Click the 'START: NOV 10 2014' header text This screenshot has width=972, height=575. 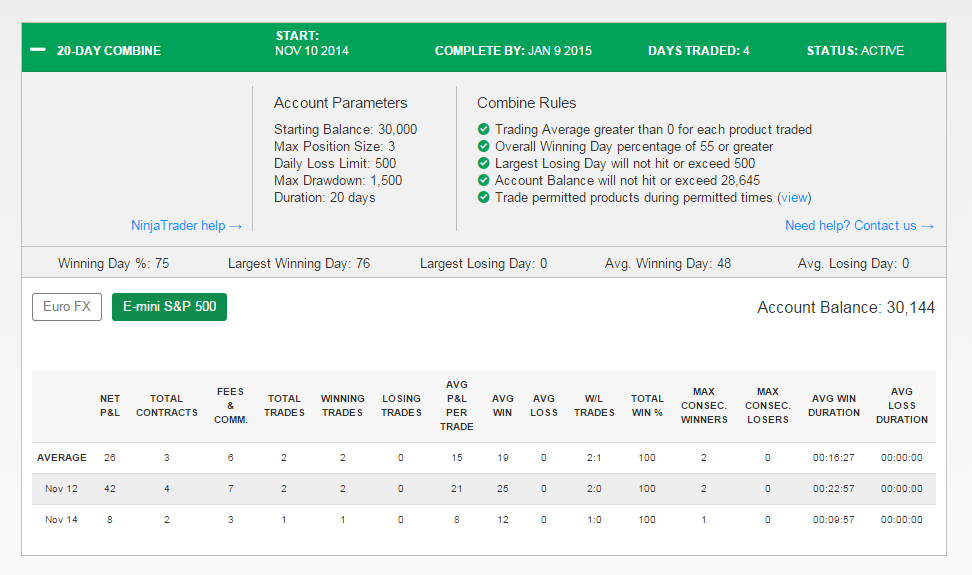[x=312, y=43]
